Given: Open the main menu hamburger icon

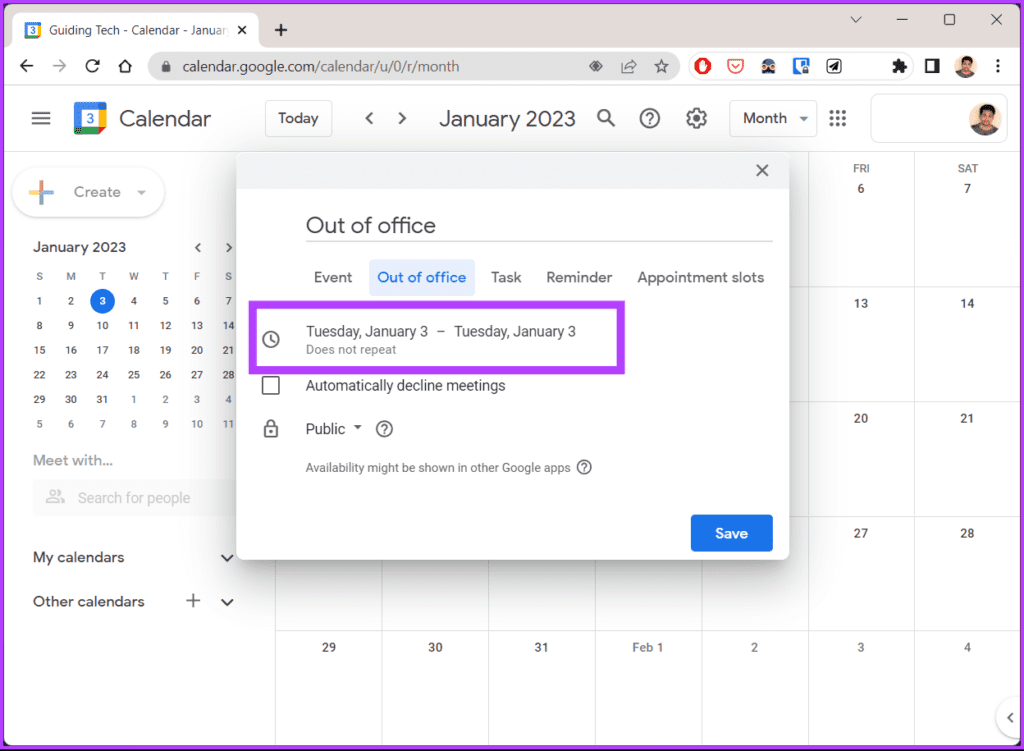Looking at the screenshot, I should click(x=40, y=118).
